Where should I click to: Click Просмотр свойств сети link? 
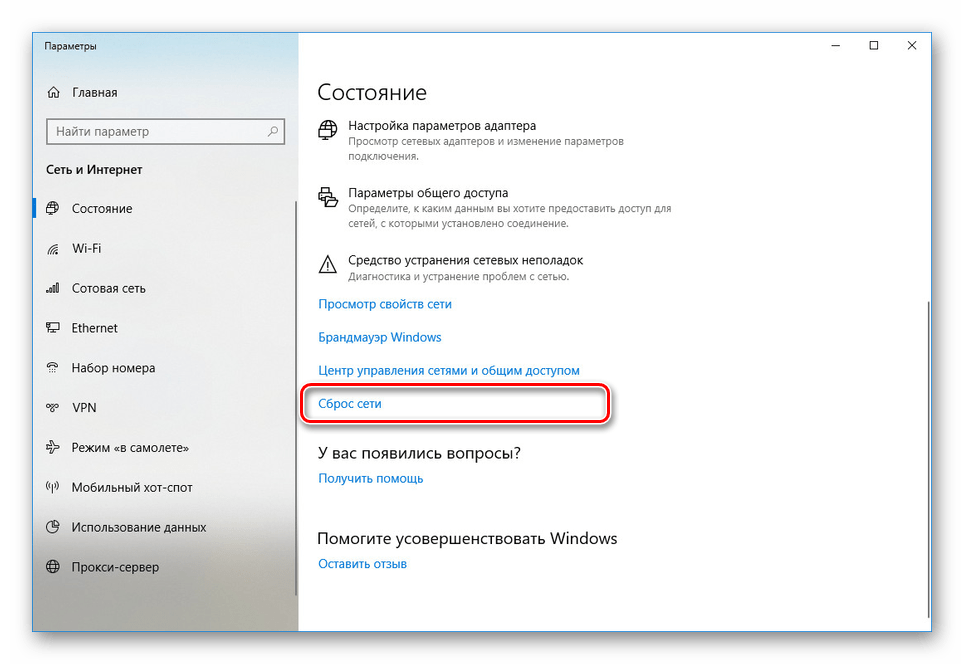pyautogui.click(x=385, y=304)
